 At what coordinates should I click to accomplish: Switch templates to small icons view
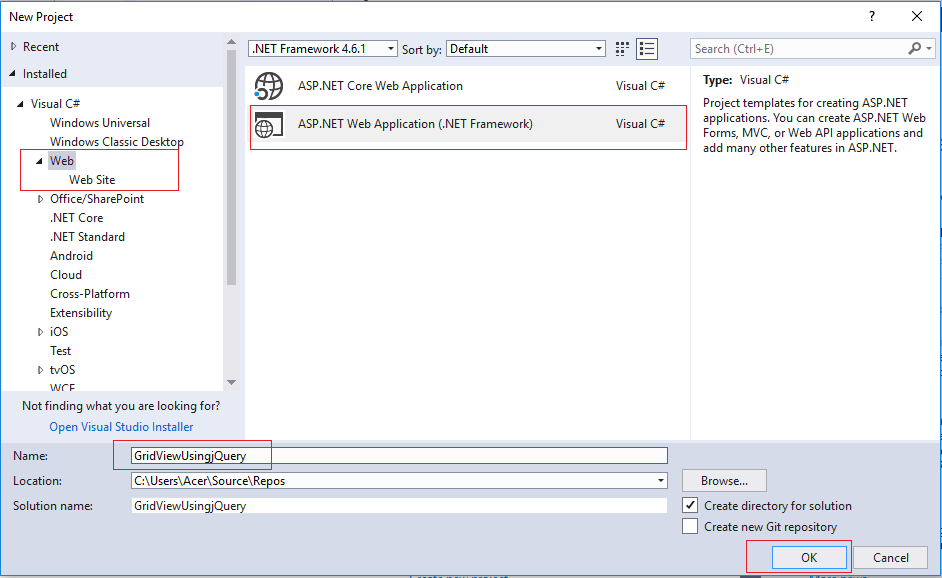[x=621, y=48]
